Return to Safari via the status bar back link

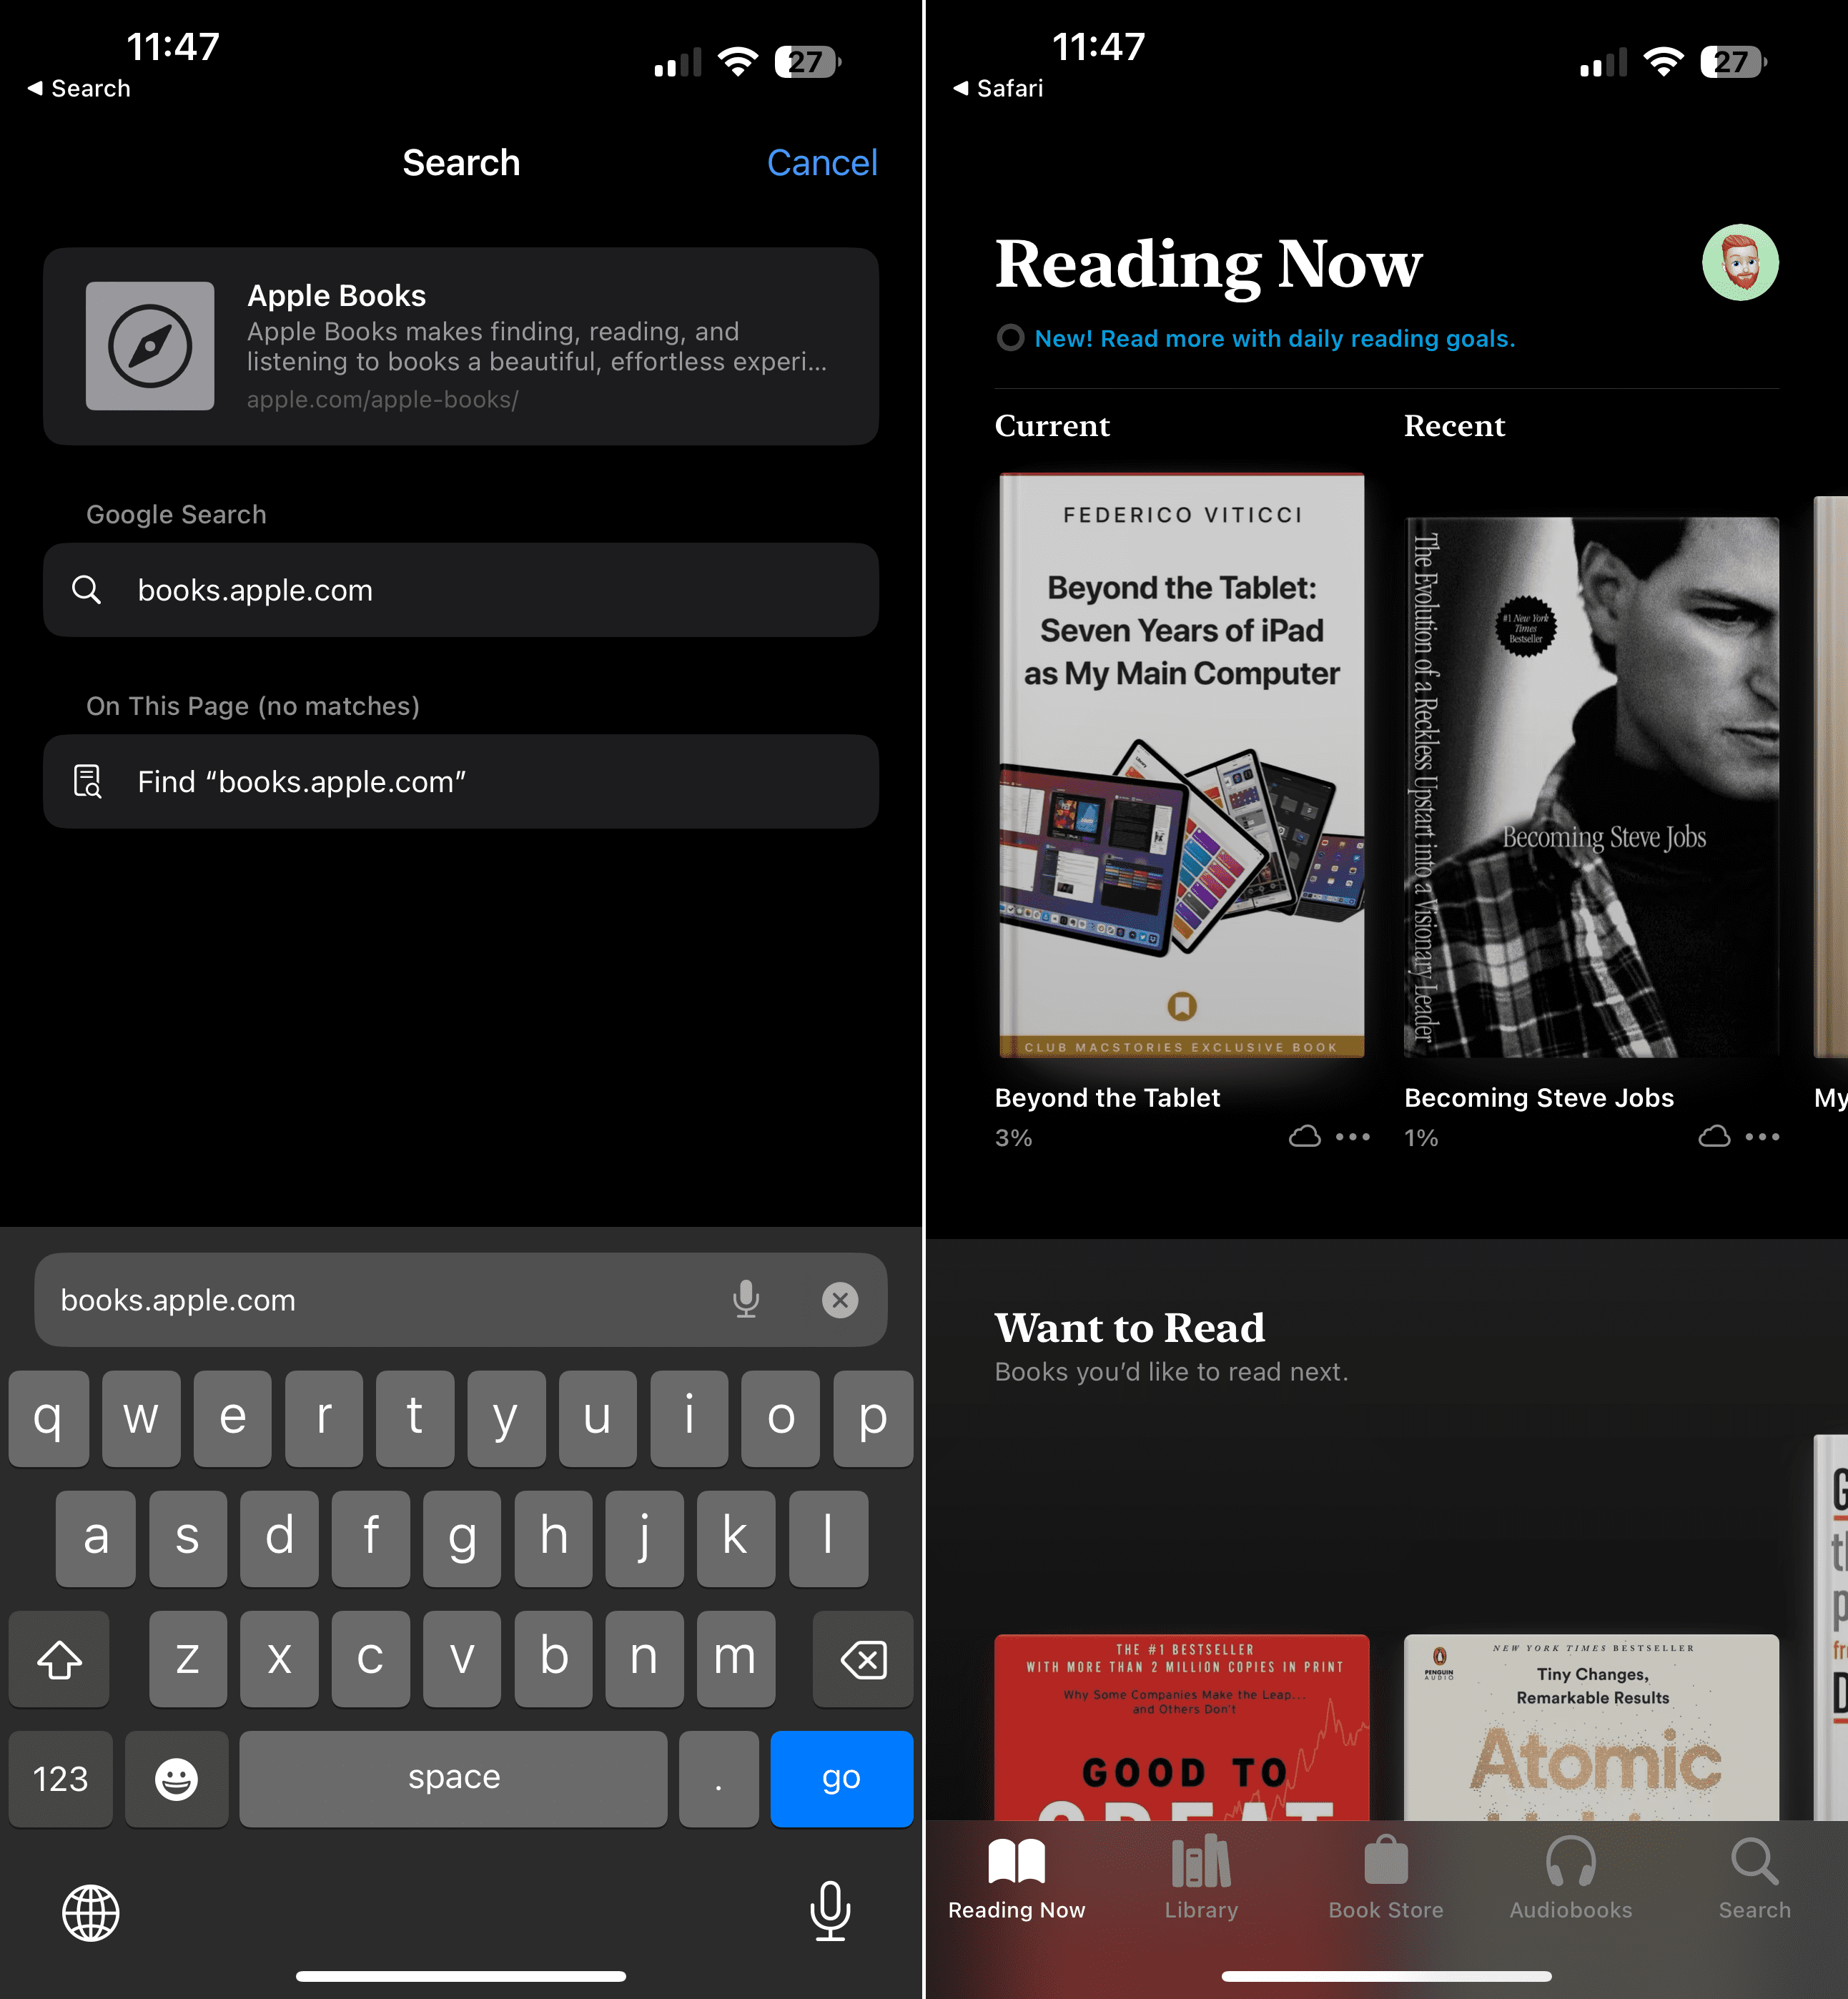998,89
